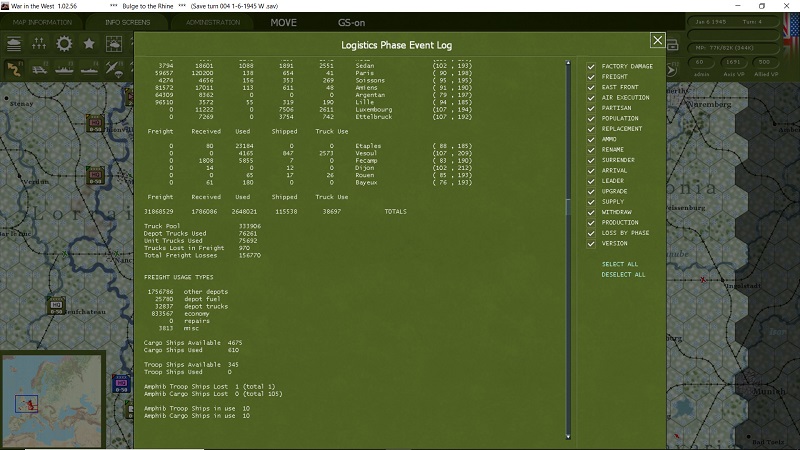Toggle the REPLACEMENT filter checkbox
This screenshot has height=450, width=800.
click(591, 129)
